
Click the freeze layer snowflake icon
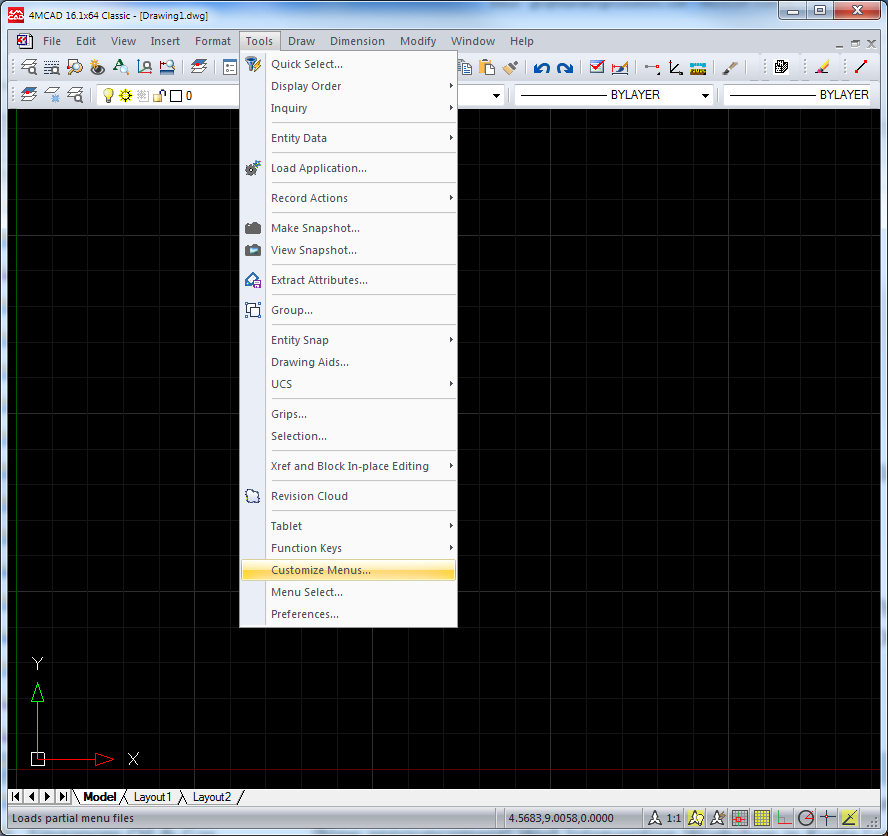52,95
